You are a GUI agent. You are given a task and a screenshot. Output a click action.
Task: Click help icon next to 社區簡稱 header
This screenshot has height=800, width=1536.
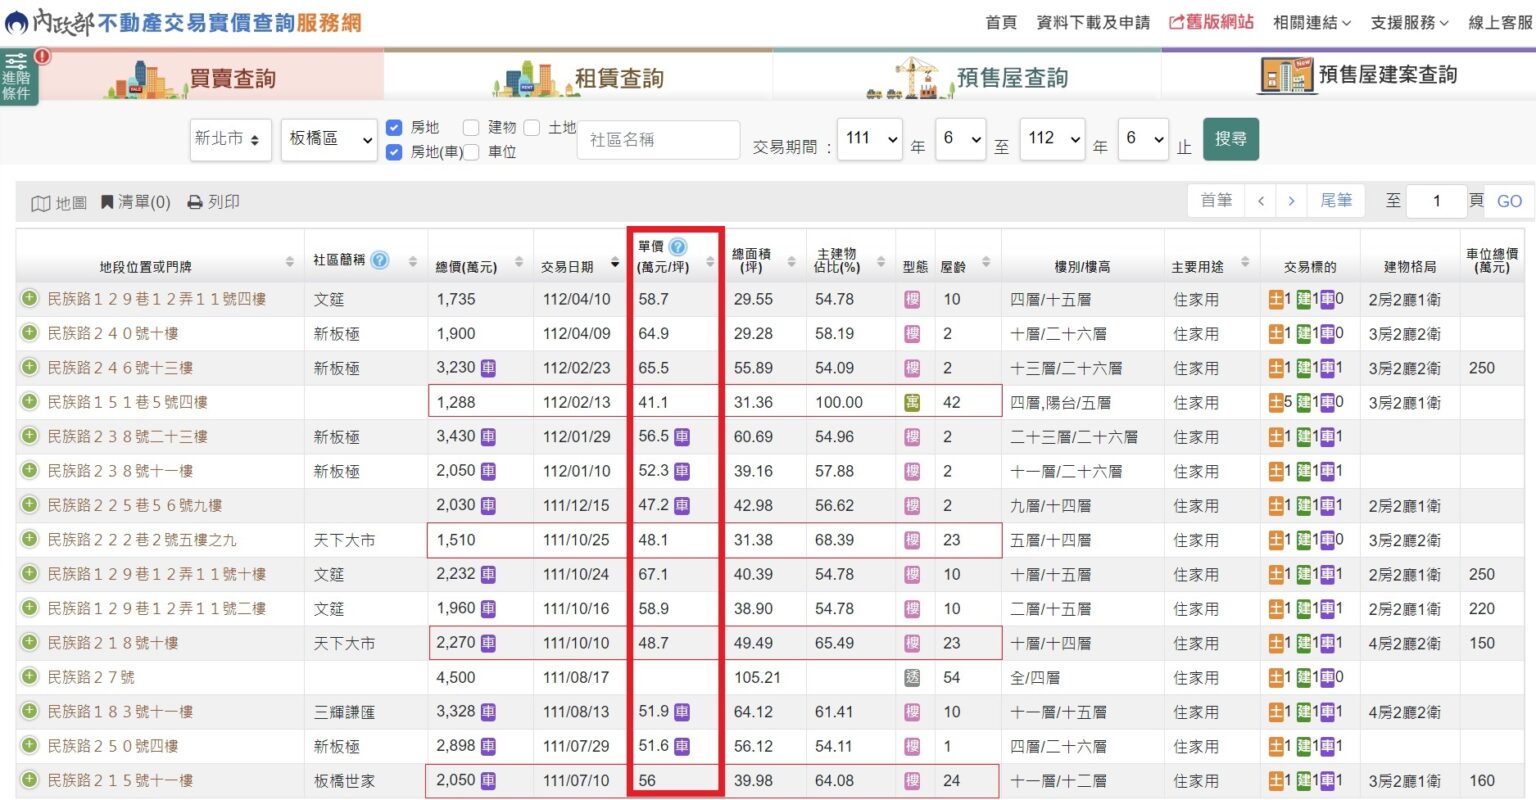tap(379, 260)
